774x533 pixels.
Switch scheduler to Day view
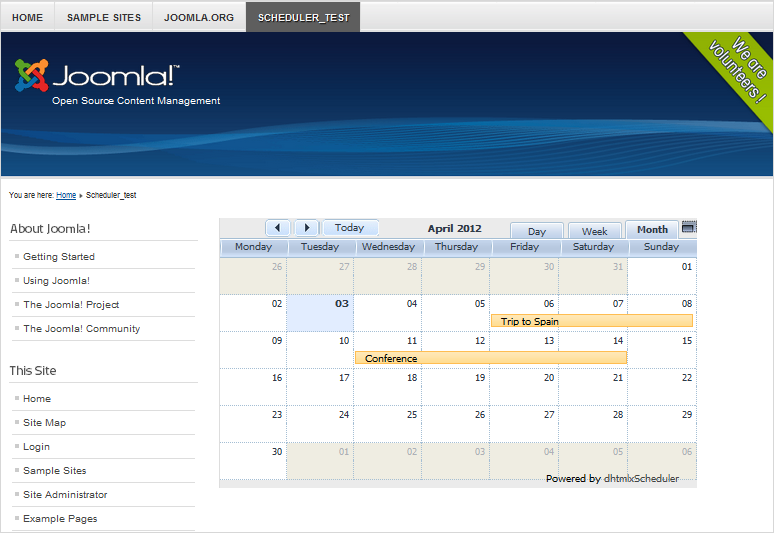pos(537,231)
